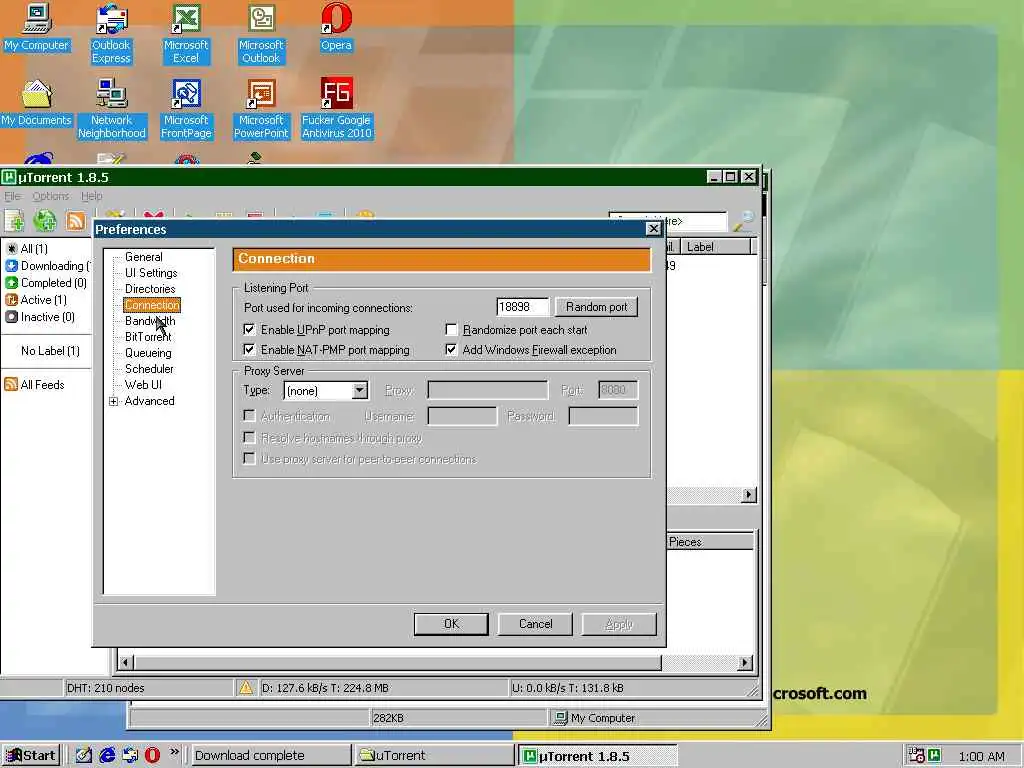Click the µTorrent search input field
Viewport: 1024px width, 768px height.
pyautogui.click(x=667, y=221)
